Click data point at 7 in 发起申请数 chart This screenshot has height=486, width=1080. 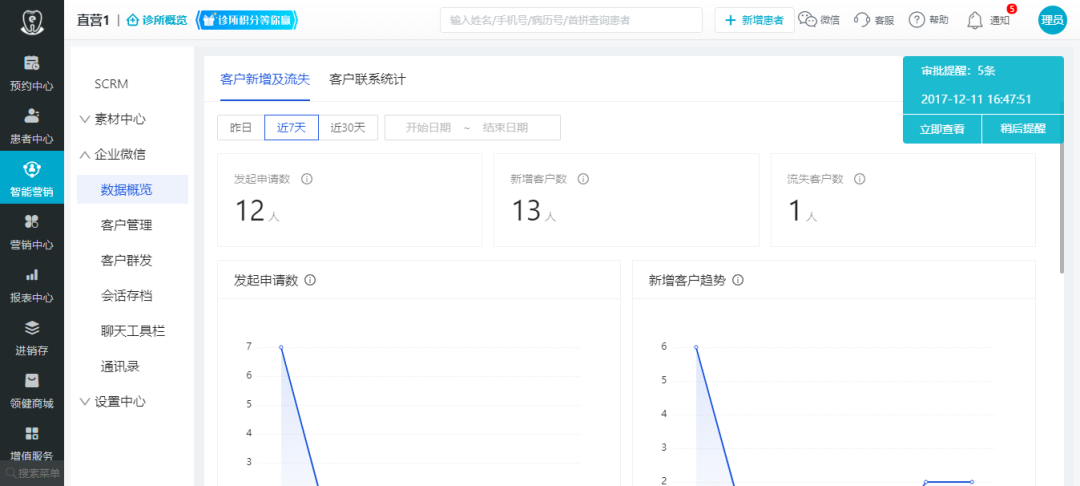point(281,347)
